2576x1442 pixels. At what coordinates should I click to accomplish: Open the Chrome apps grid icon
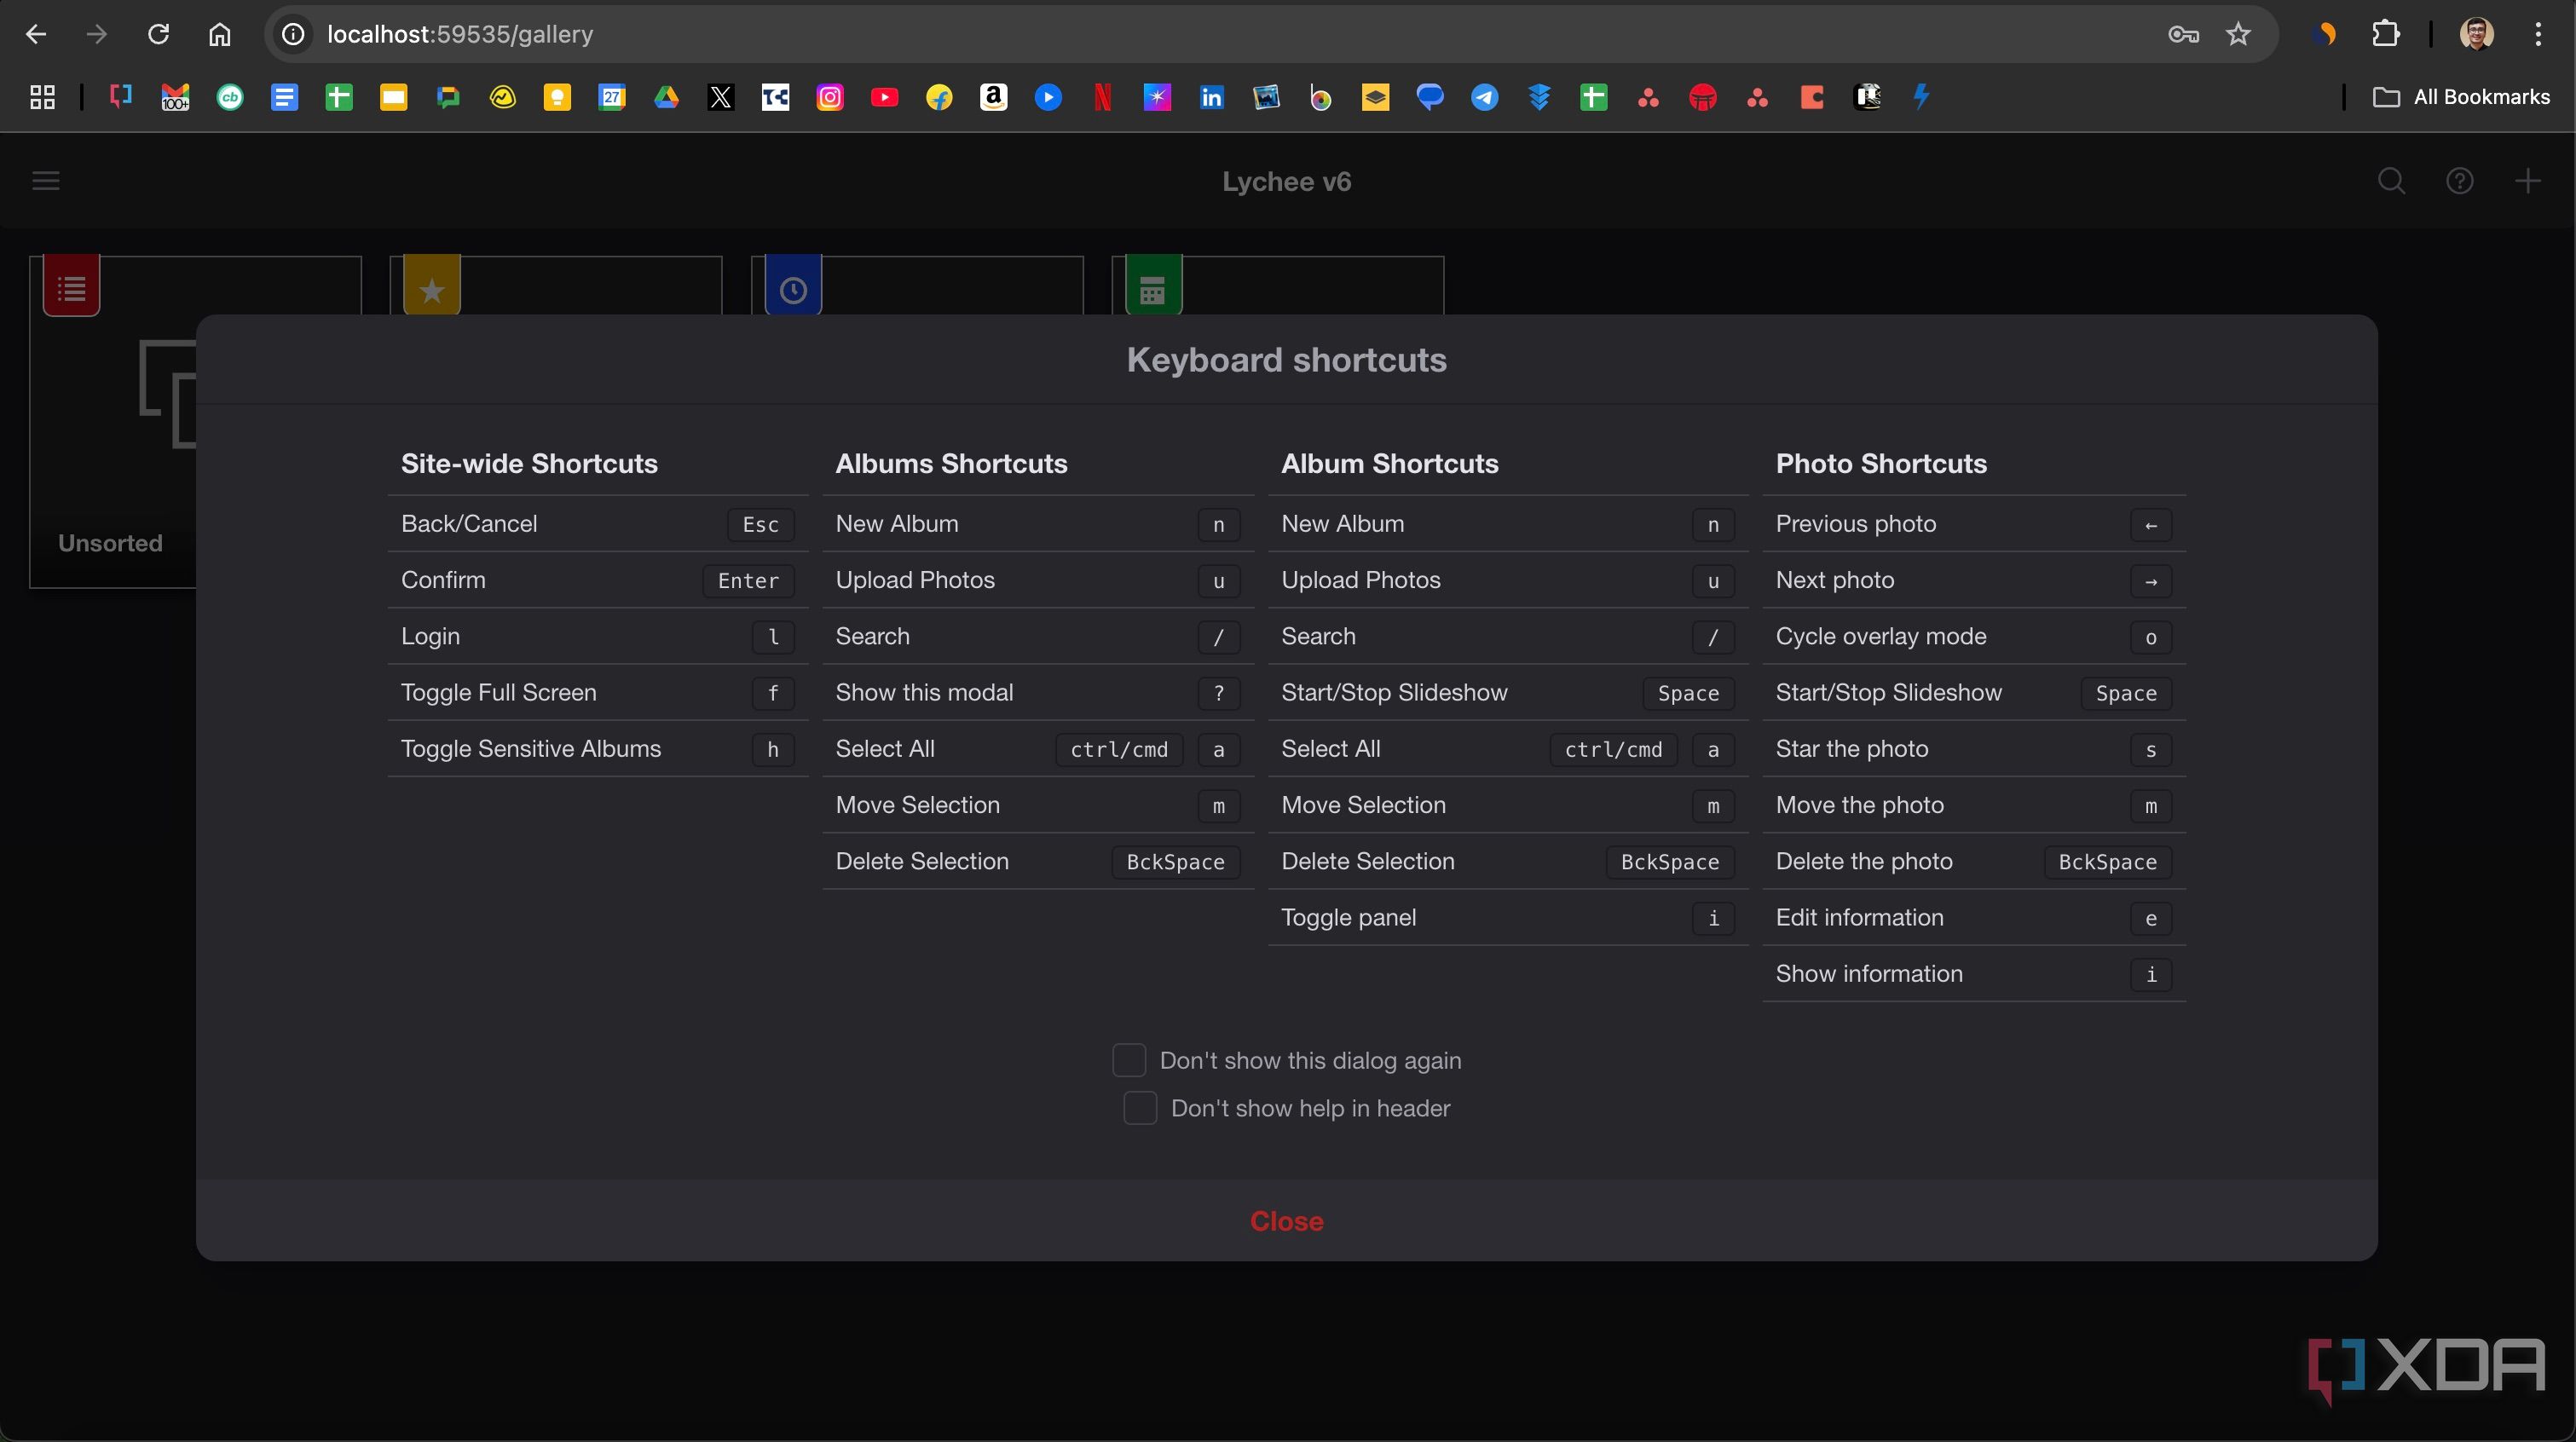(x=42, y=97)
